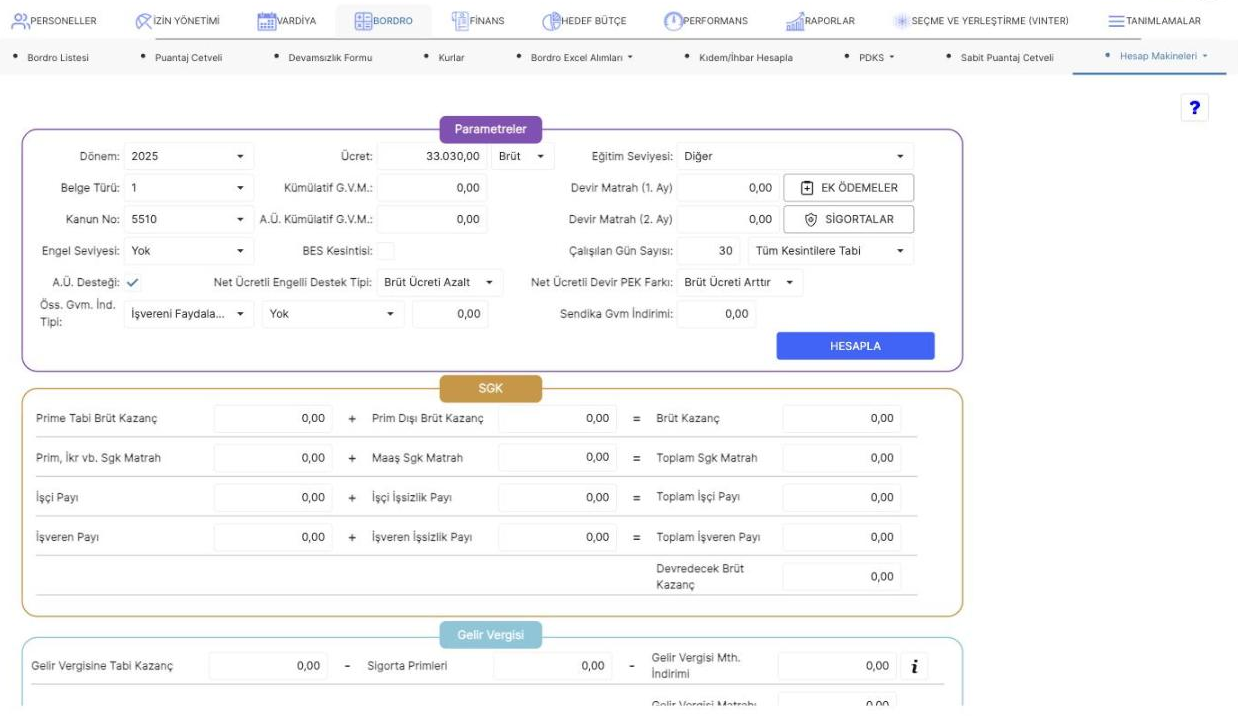Viewport: 1238px width, 716px height.
Task: Click the Sendika Gvm İndirimi field
Action: [717, 314]
